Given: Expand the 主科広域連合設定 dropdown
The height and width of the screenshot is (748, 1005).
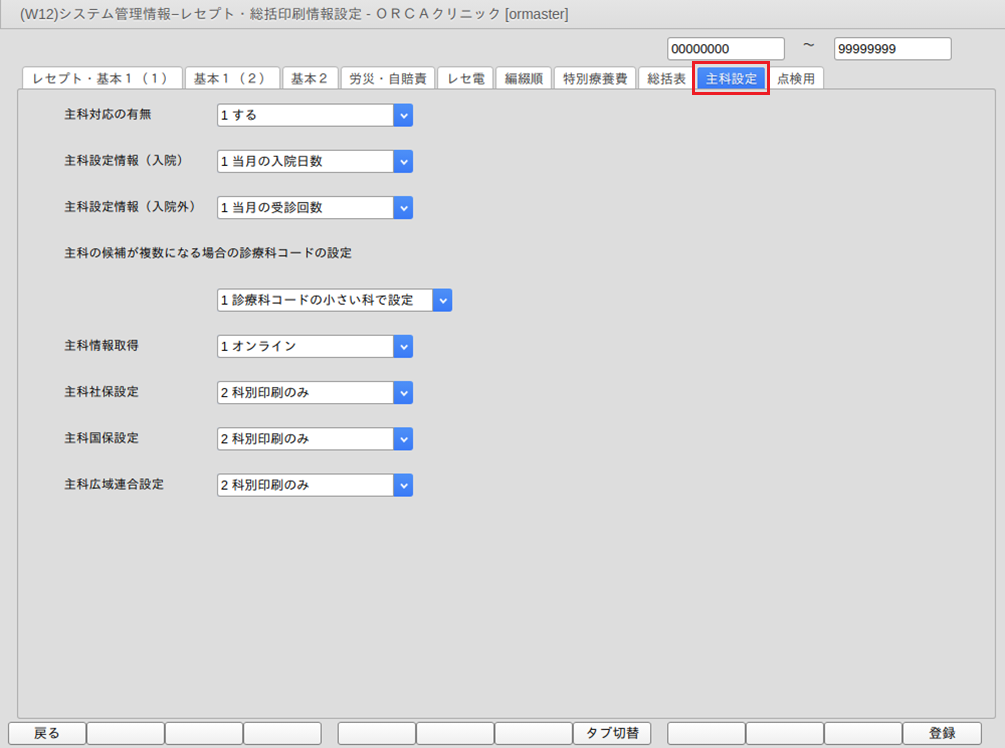Looking at the screenshot, I should tap(403, 484).
